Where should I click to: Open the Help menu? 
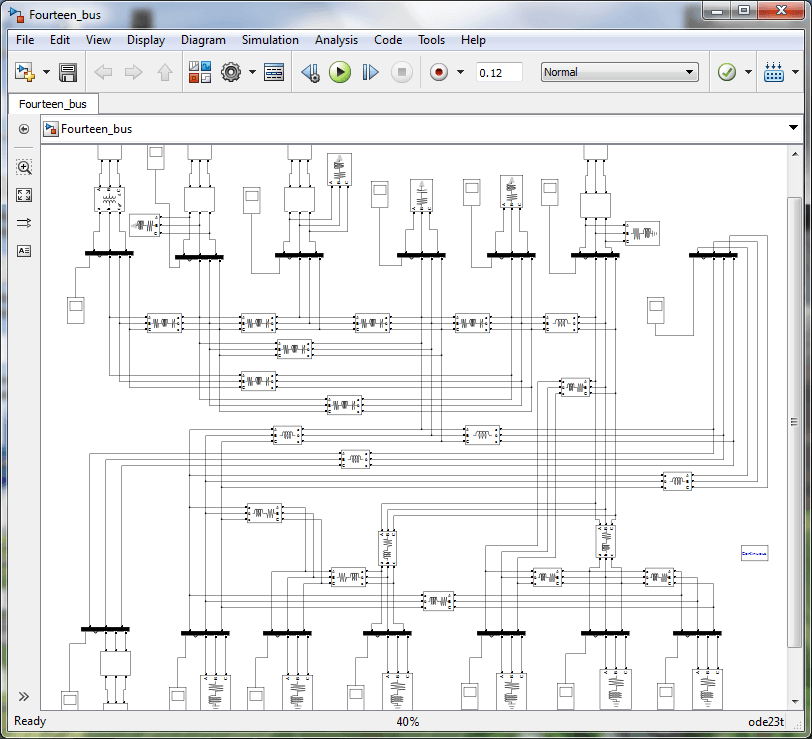[x=473, y=40]
